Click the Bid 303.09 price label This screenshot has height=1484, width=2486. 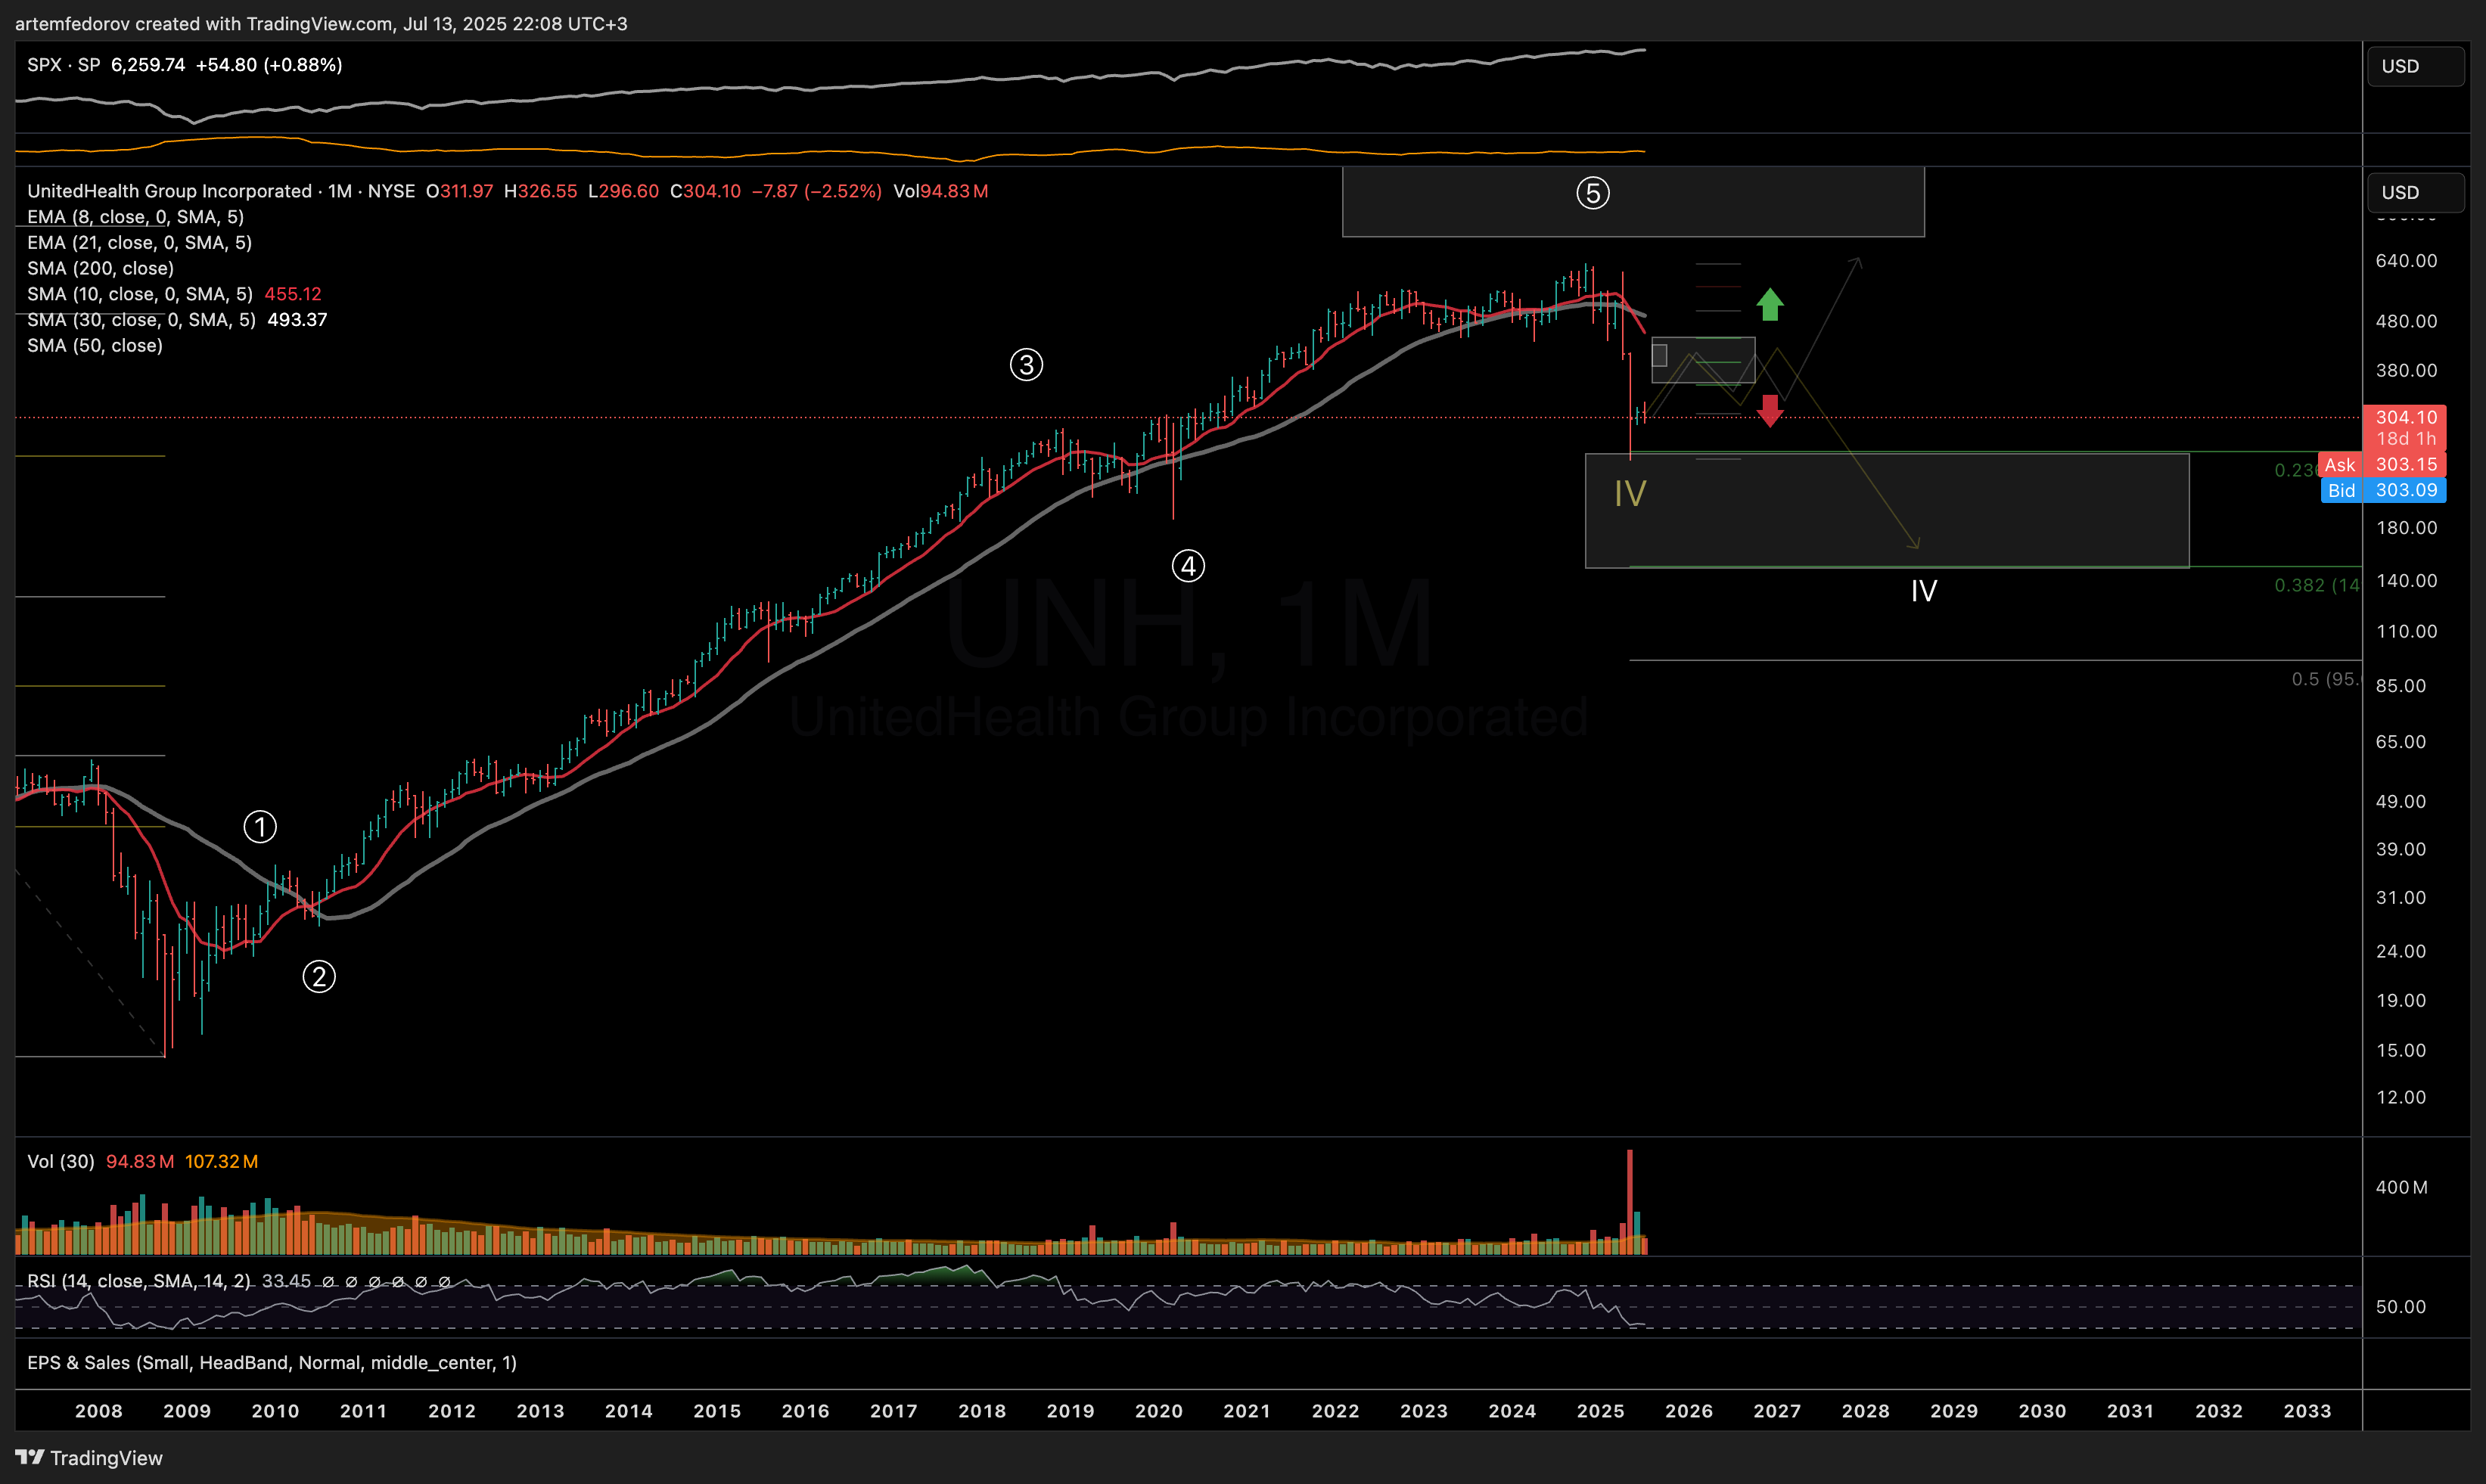pos(2383,490)
